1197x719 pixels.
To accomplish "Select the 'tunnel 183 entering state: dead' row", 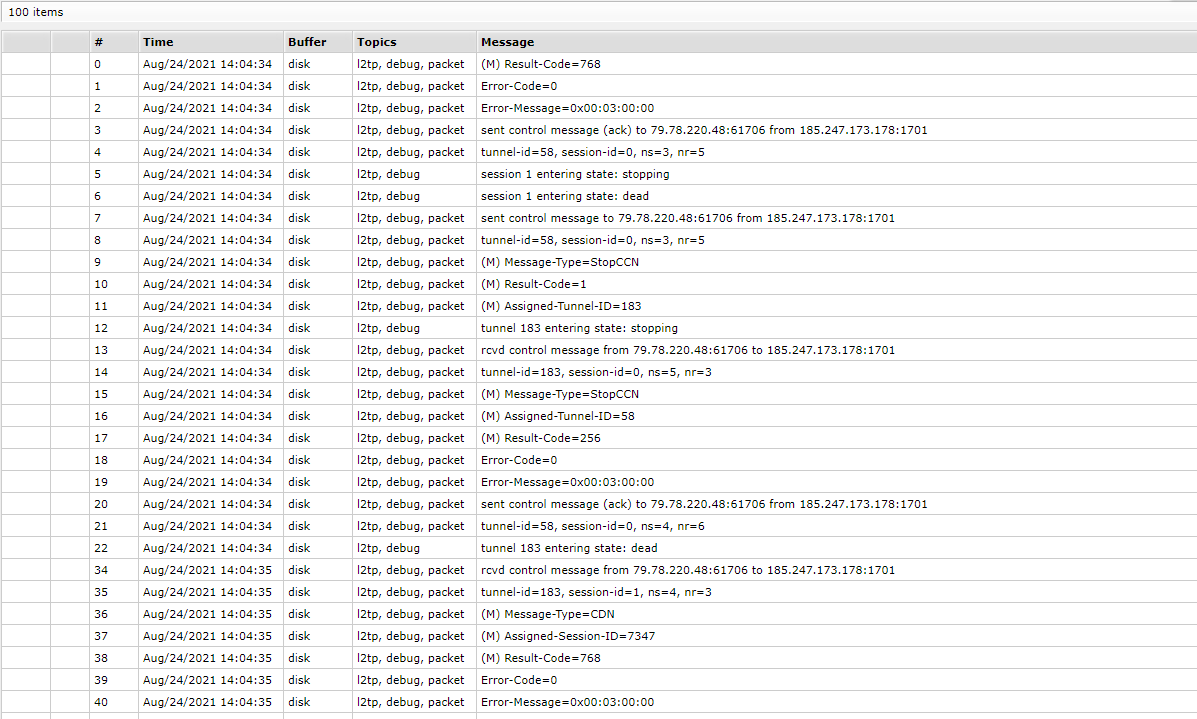I will 569,548.
